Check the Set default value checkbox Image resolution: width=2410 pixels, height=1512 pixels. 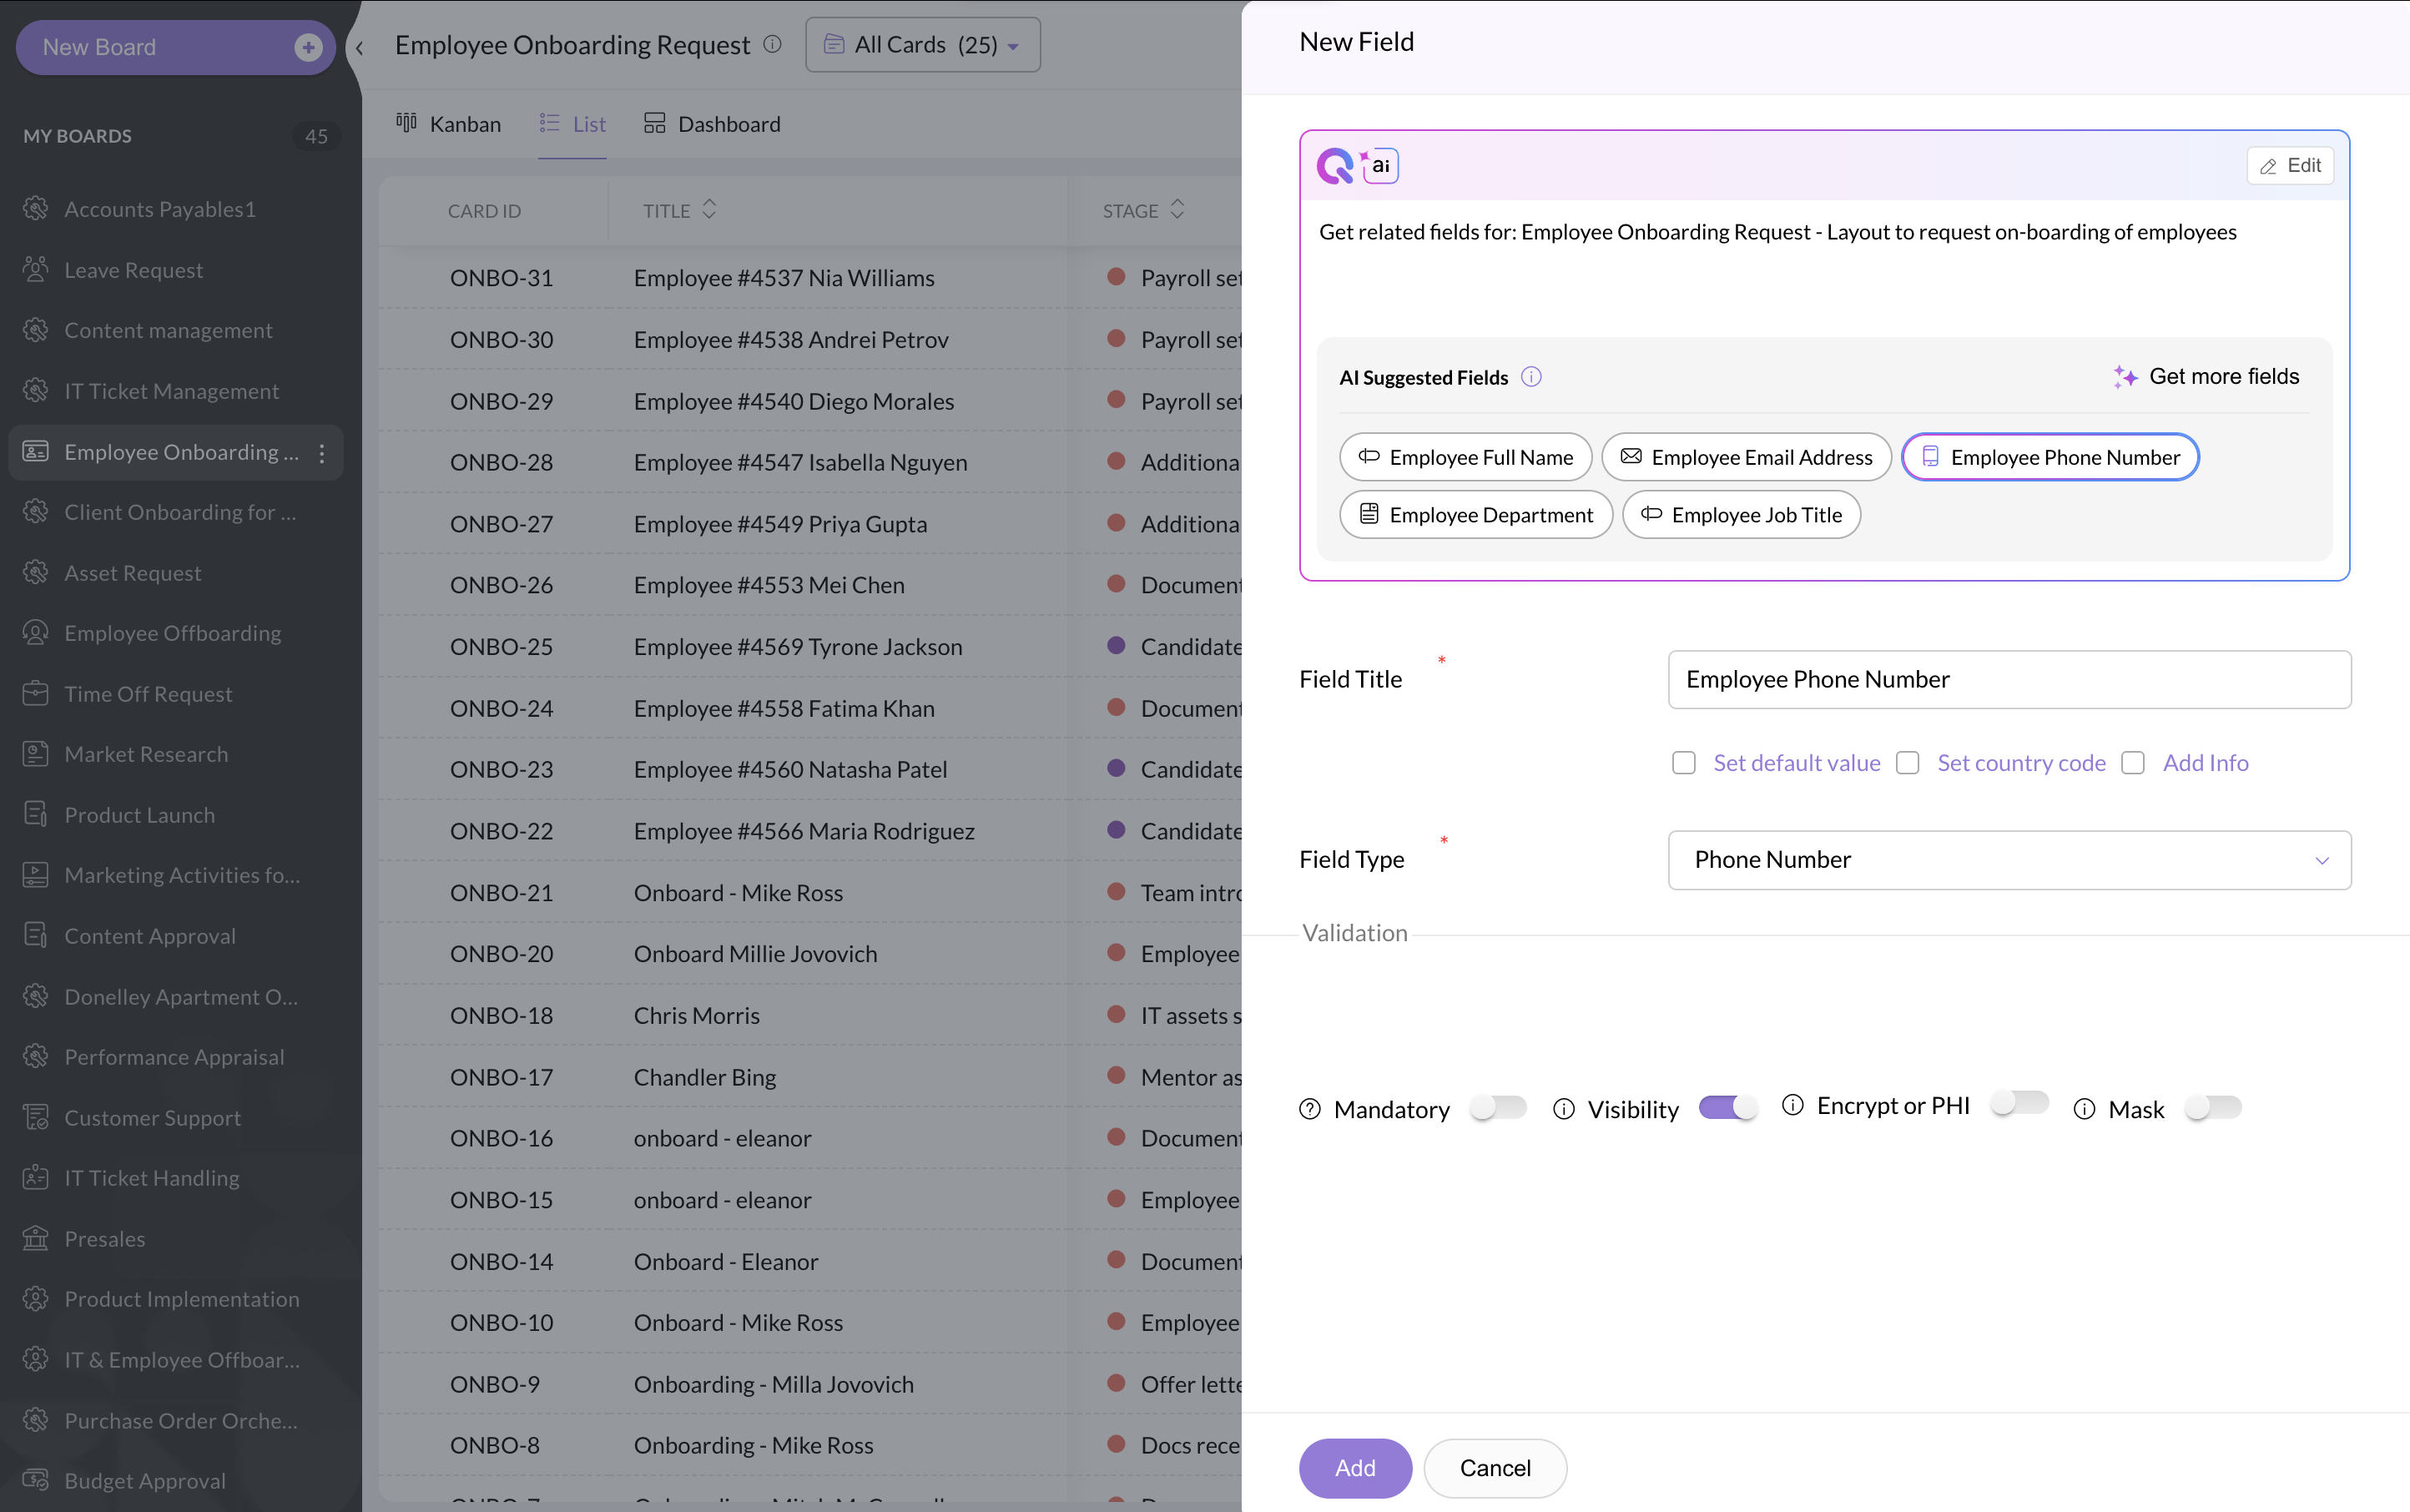(1684, 763)
